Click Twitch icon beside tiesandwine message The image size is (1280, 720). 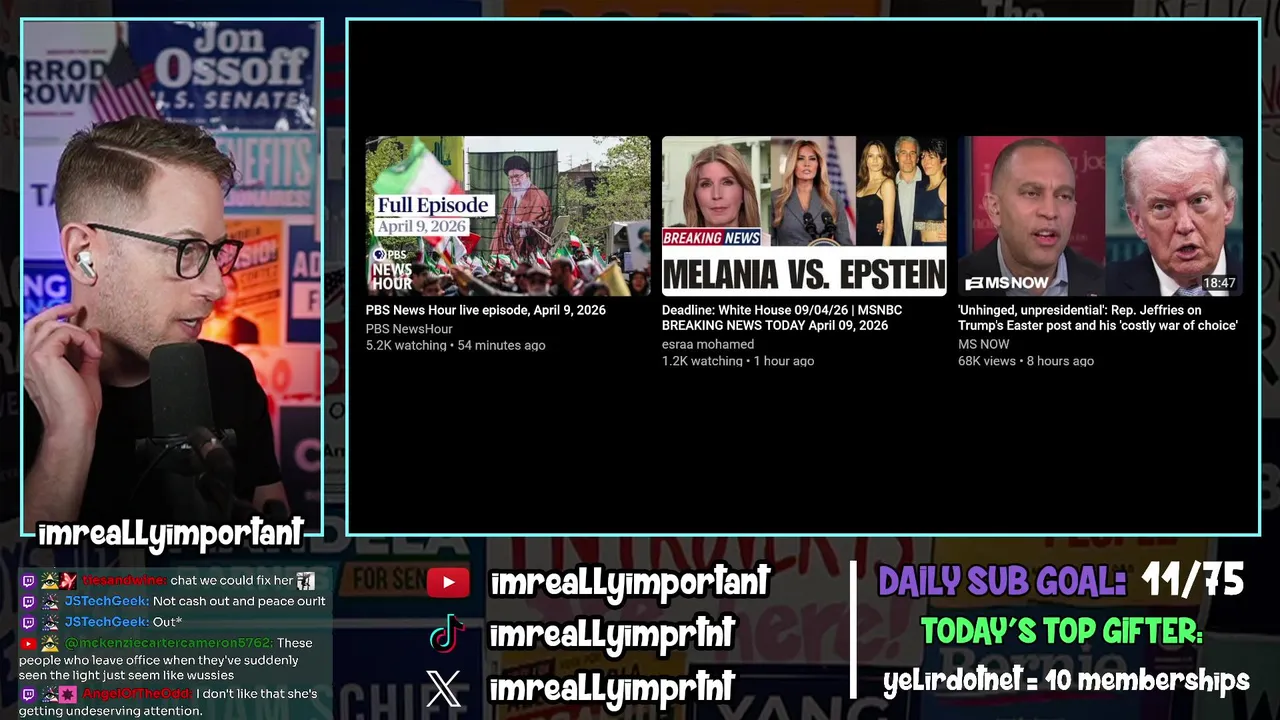28,580
